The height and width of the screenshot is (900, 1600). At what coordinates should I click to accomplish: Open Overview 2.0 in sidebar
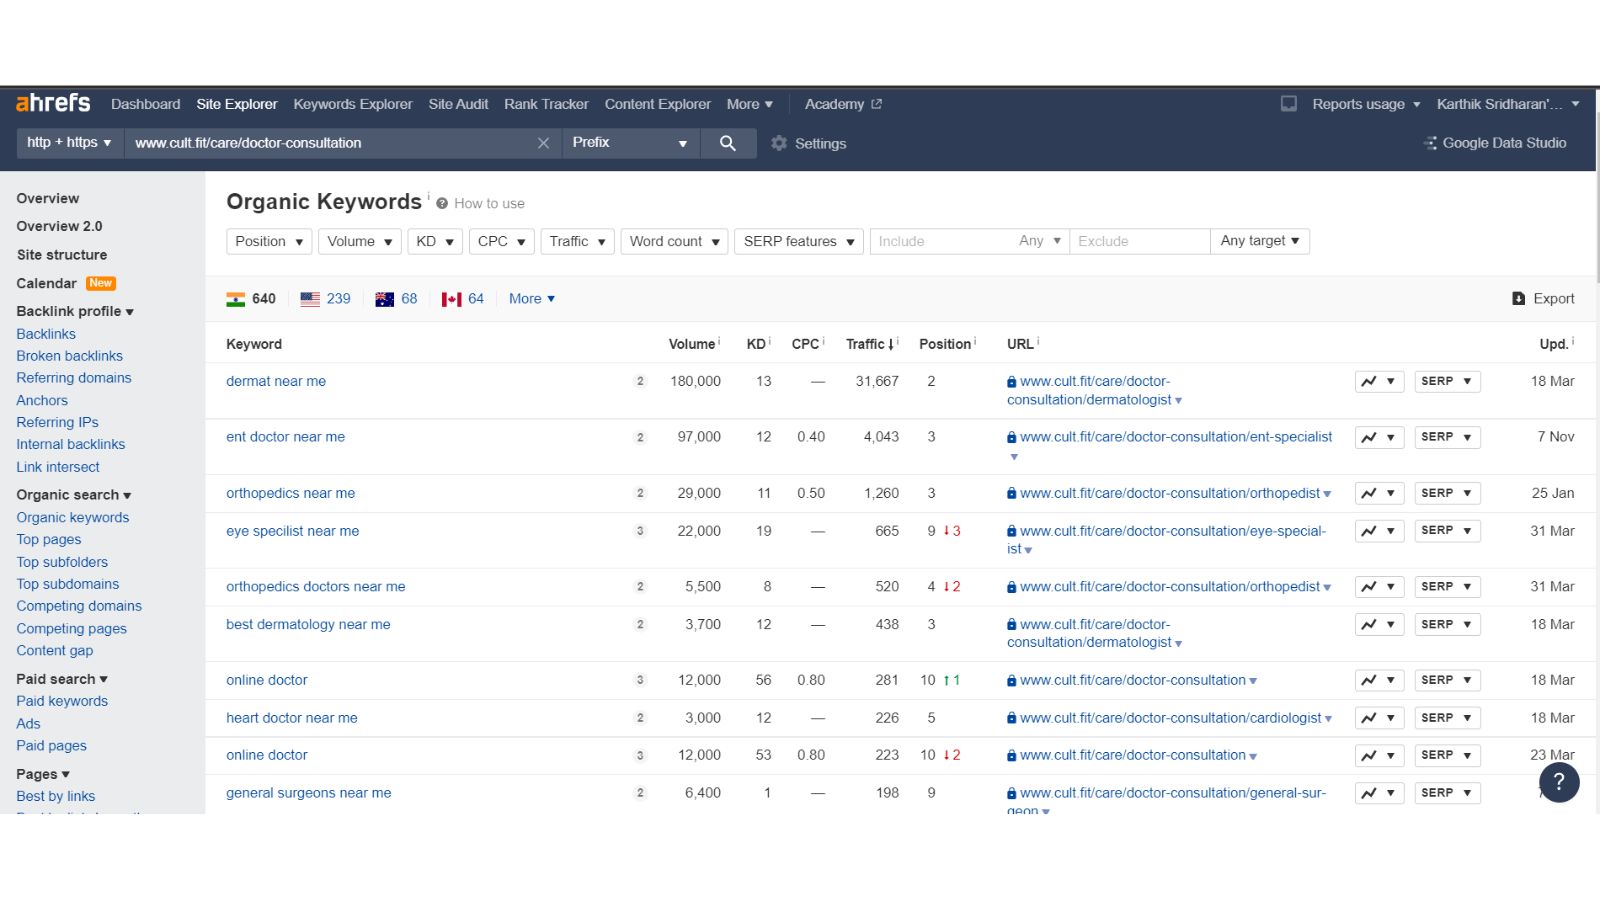59,226
